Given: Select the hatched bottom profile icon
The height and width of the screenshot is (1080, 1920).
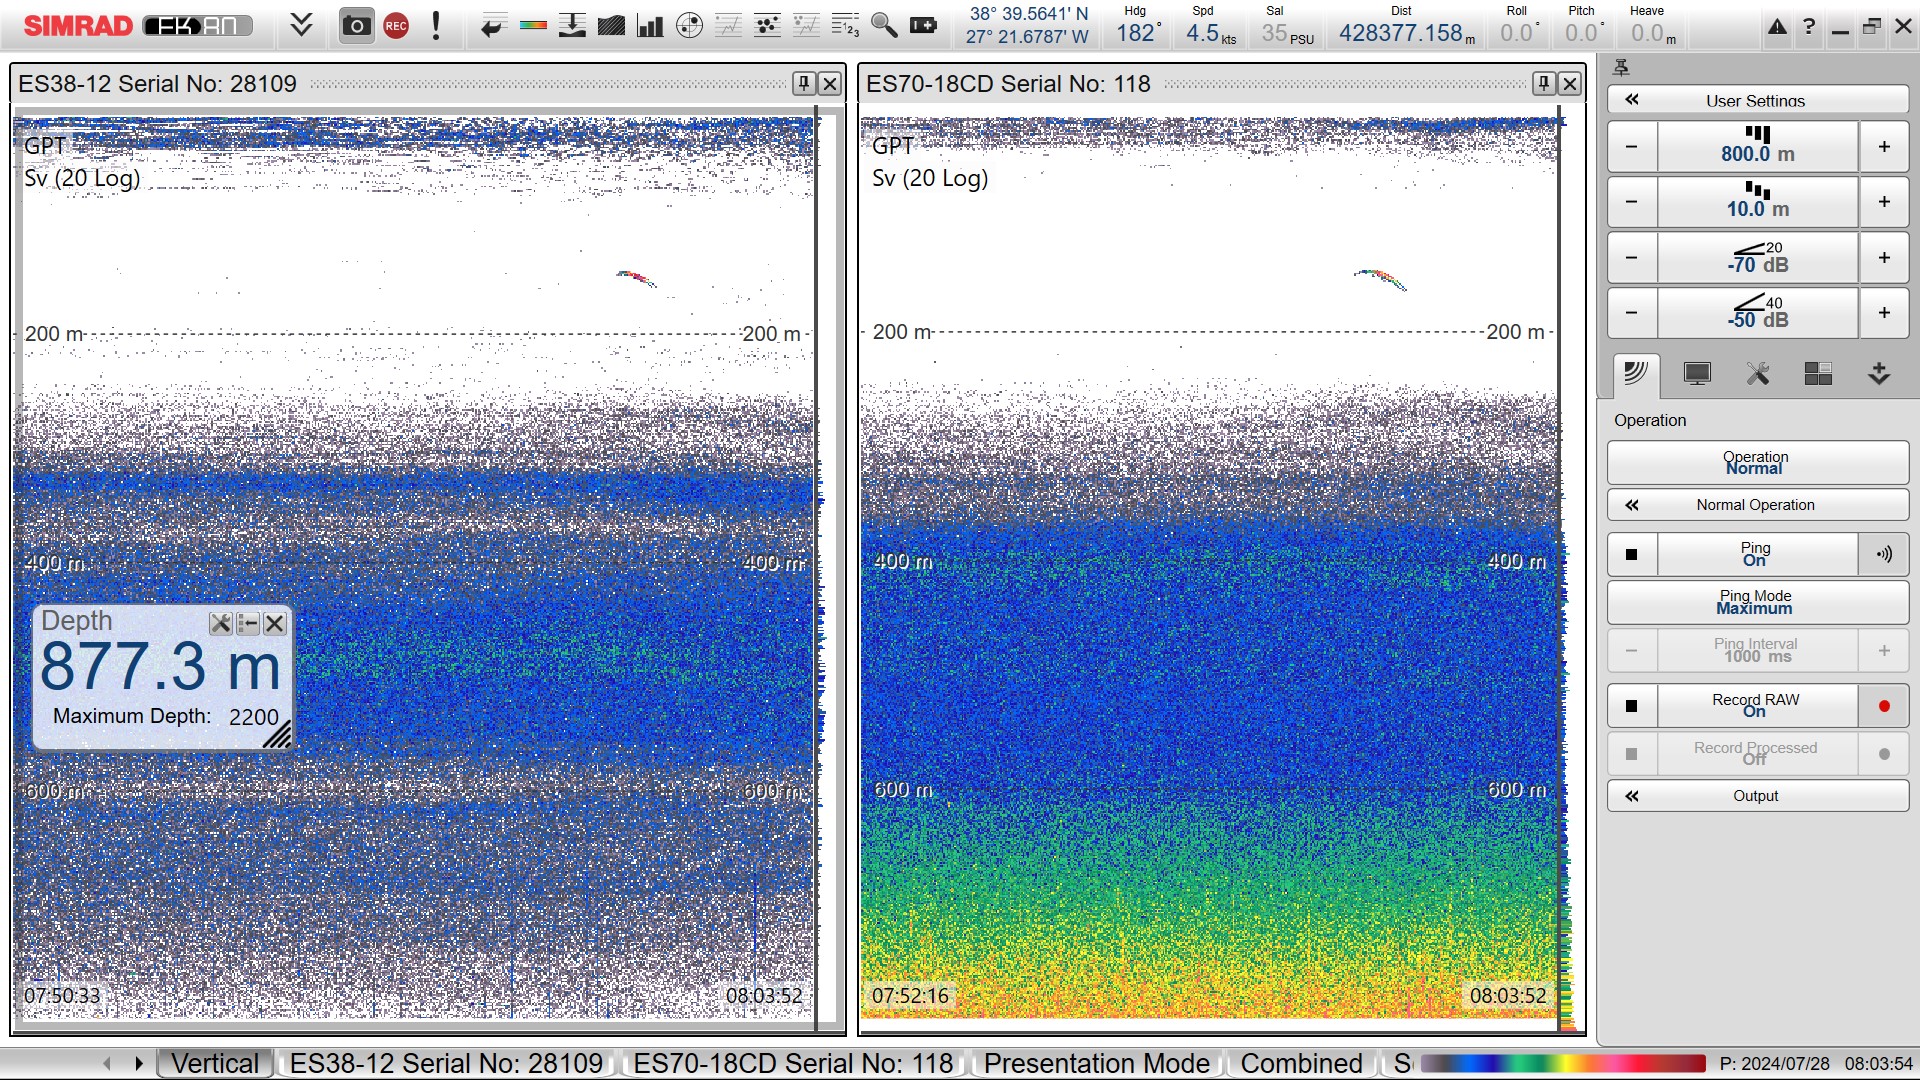Looking at the screenshot, I should pyautogui.click(x=611, y=26).
